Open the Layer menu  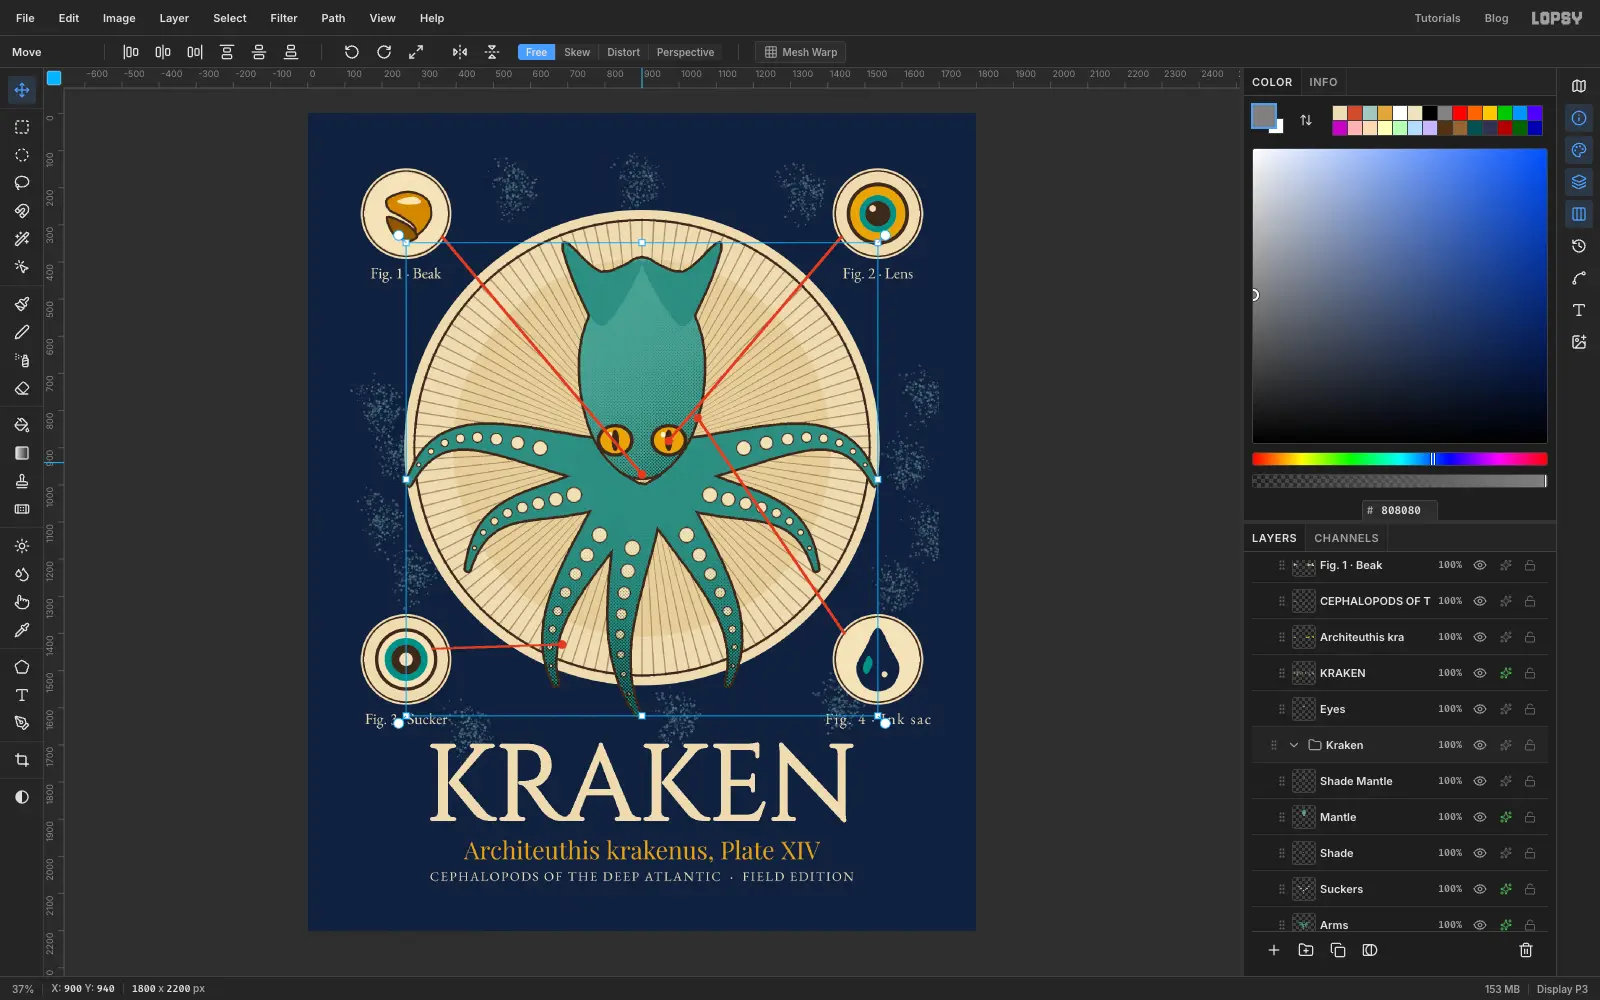pos(174,18)
